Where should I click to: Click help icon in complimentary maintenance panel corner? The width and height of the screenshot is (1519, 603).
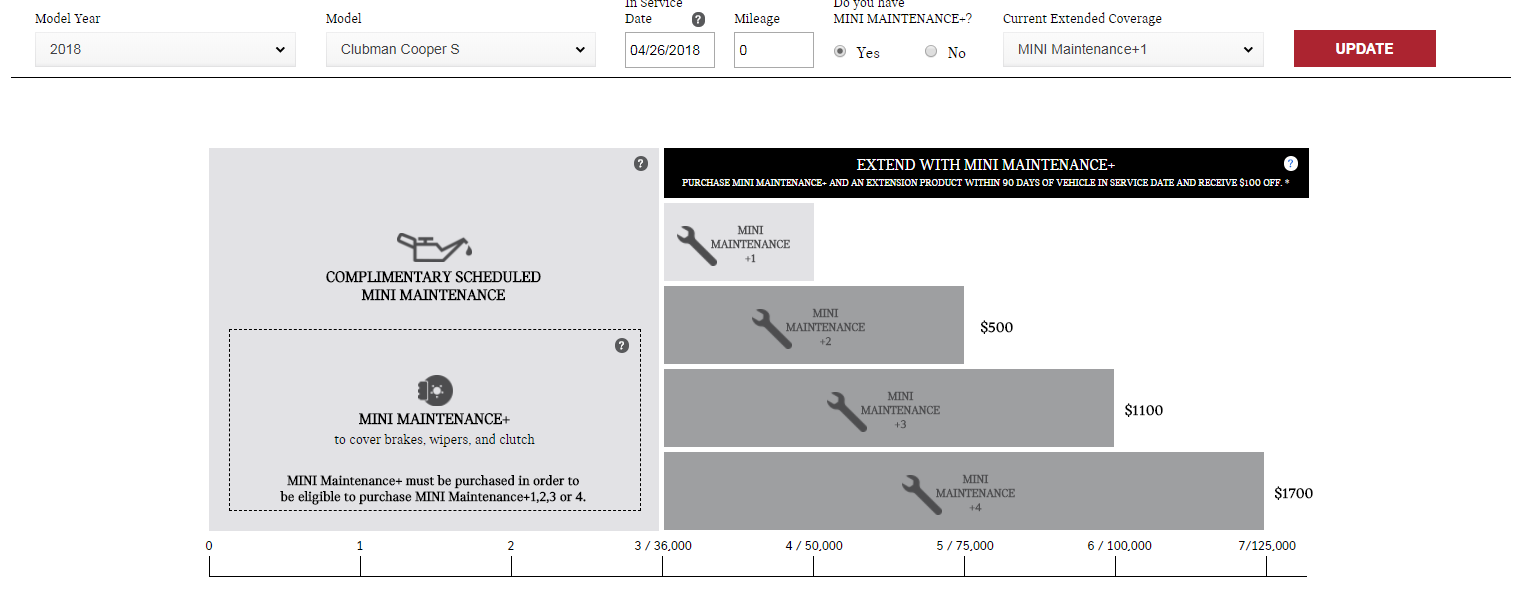click(641, 164)
